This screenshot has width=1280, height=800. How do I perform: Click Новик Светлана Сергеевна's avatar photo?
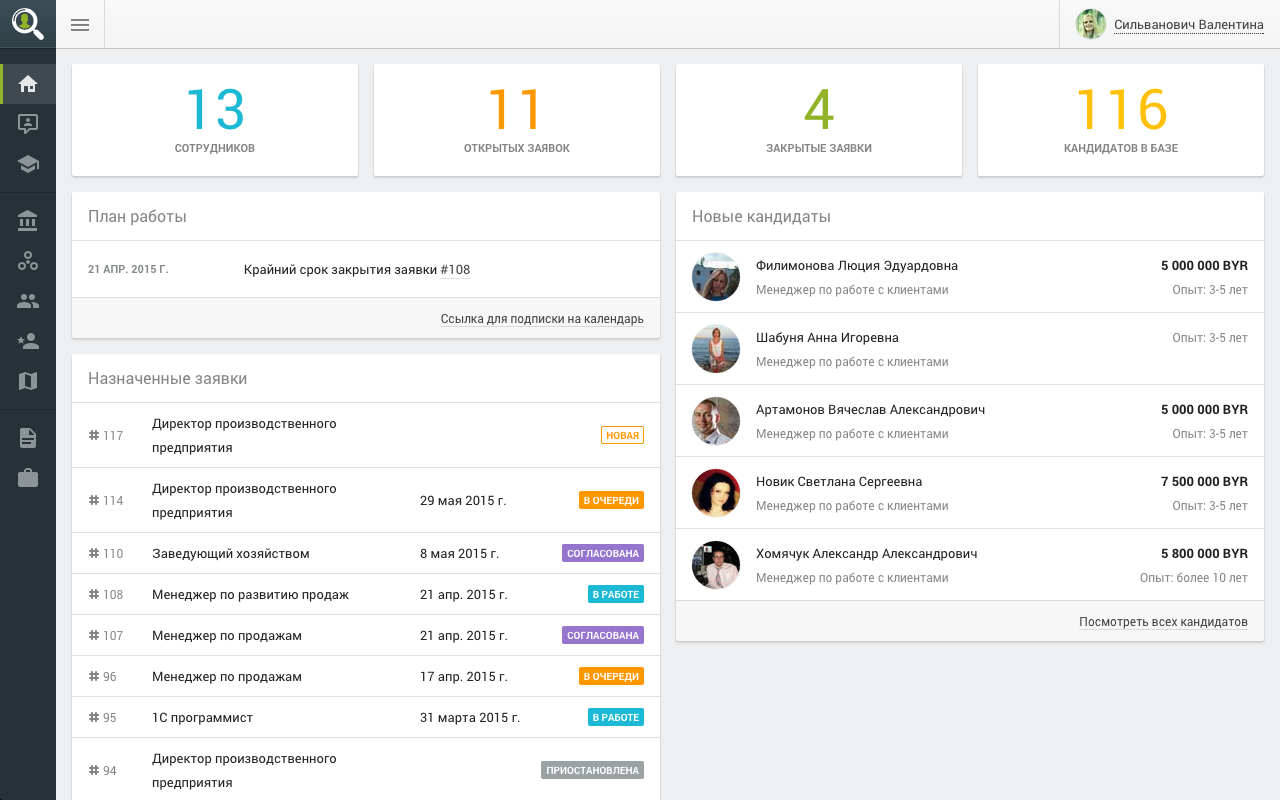[x=716, y=493]
